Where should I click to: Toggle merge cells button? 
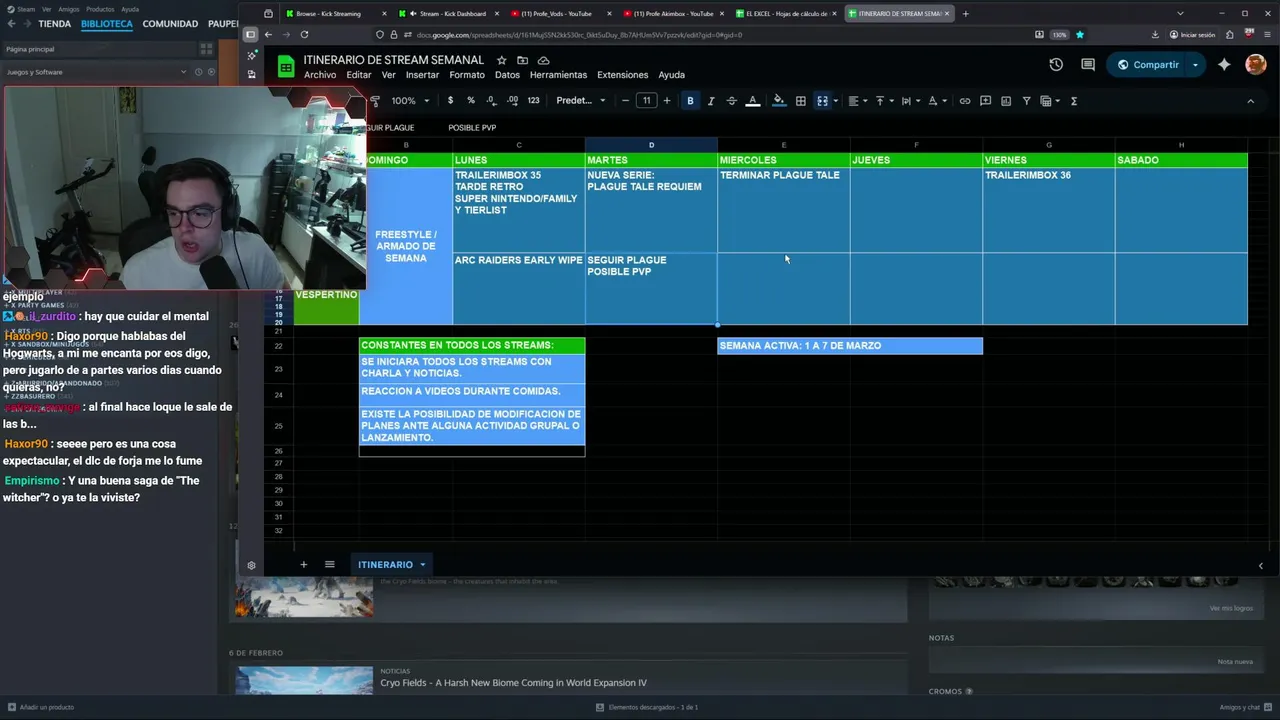click(x=822, y=101)
